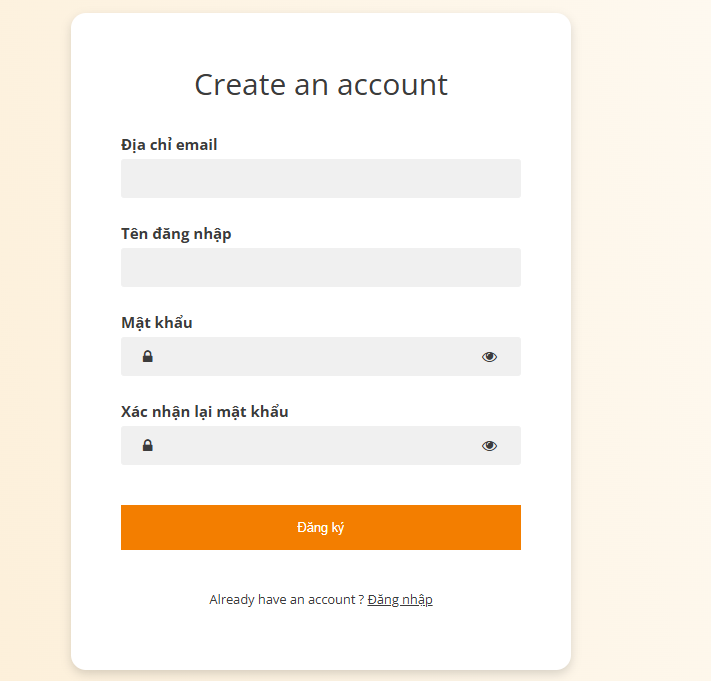Screen dimensions: 711x681
Task: Click the "Already have an account ?" text
Action: pos(286,600)
